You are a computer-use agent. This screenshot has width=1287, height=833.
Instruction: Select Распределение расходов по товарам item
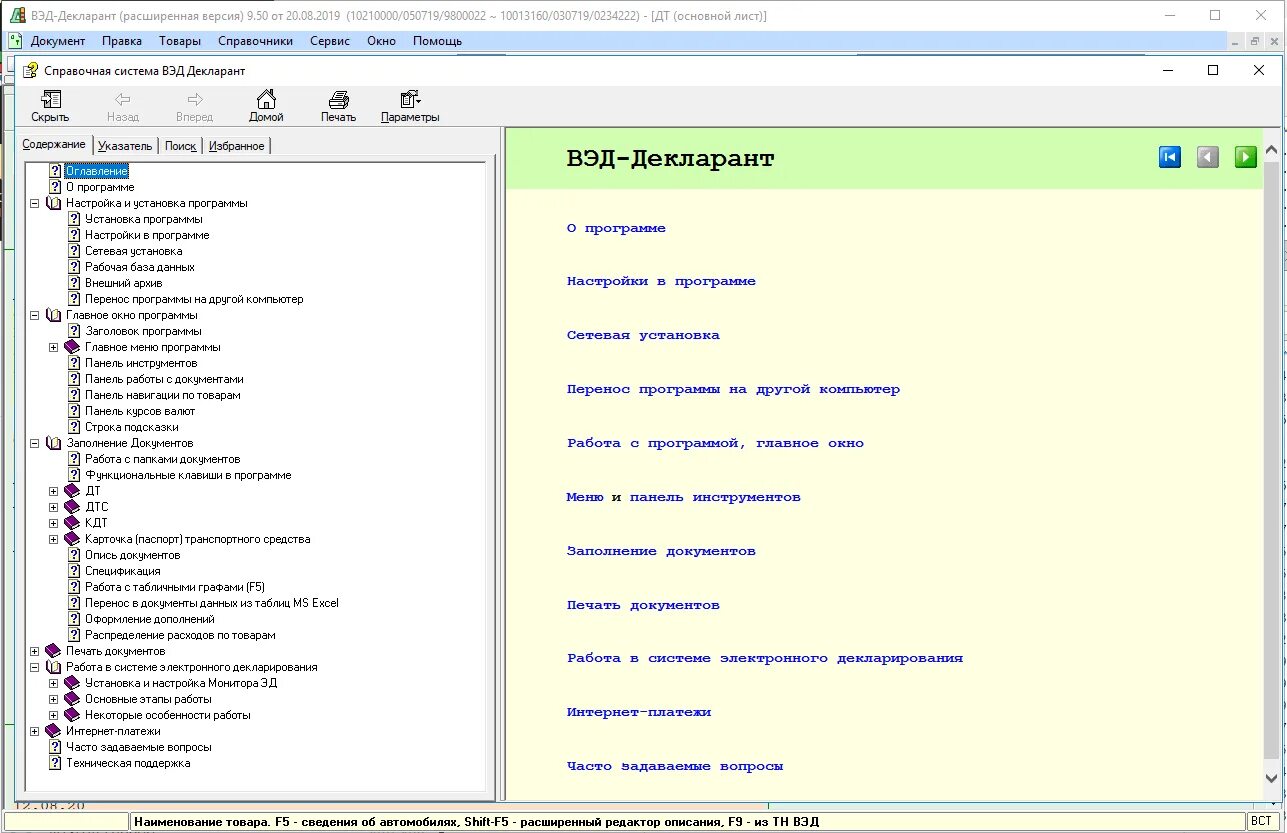[180, 635]
